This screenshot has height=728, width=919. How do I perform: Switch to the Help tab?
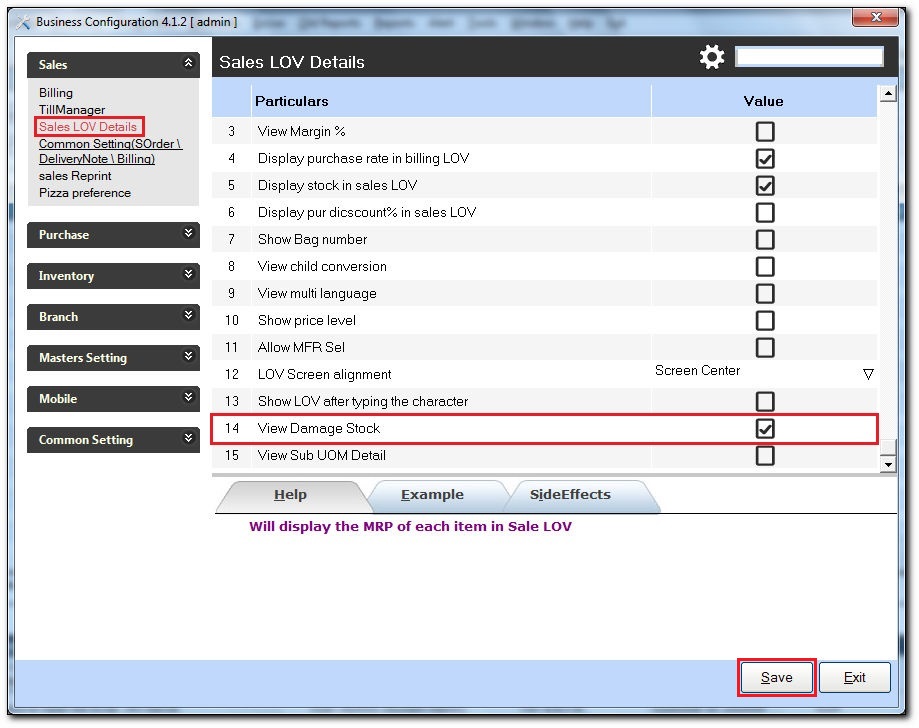(290, 495)
